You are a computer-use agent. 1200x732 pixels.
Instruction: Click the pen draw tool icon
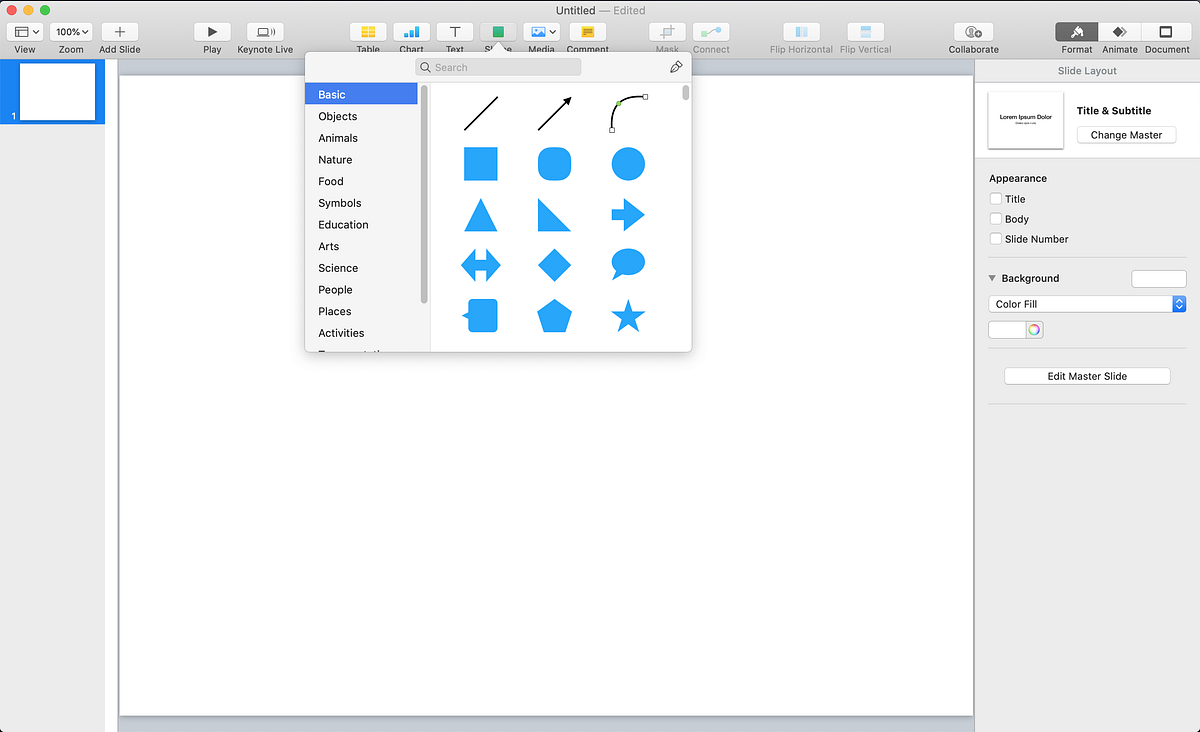point(676,67)
